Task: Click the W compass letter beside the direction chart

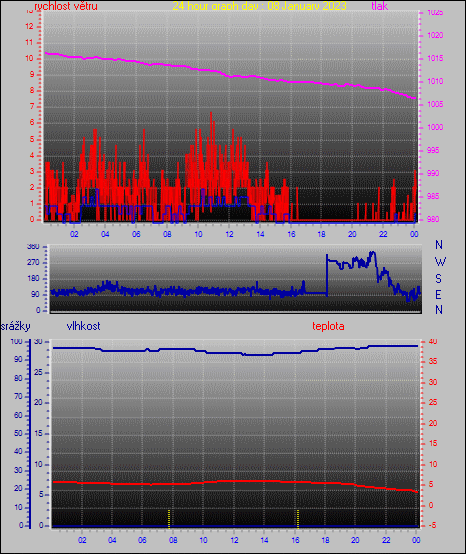Action: [440, 262]
